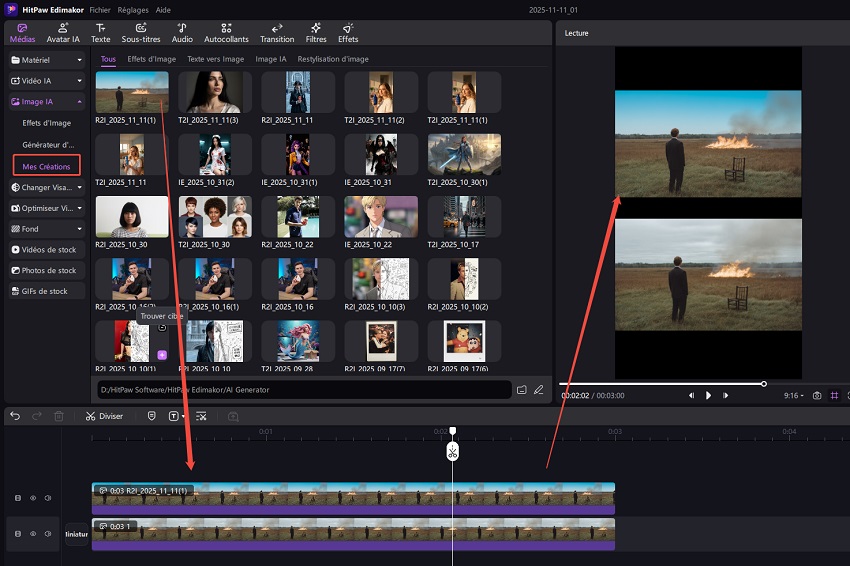Image resolution: width=850 pixels, height=566 pixels.
Task: Switch to the Texte vers Image tab
Action: pos(215,59)
